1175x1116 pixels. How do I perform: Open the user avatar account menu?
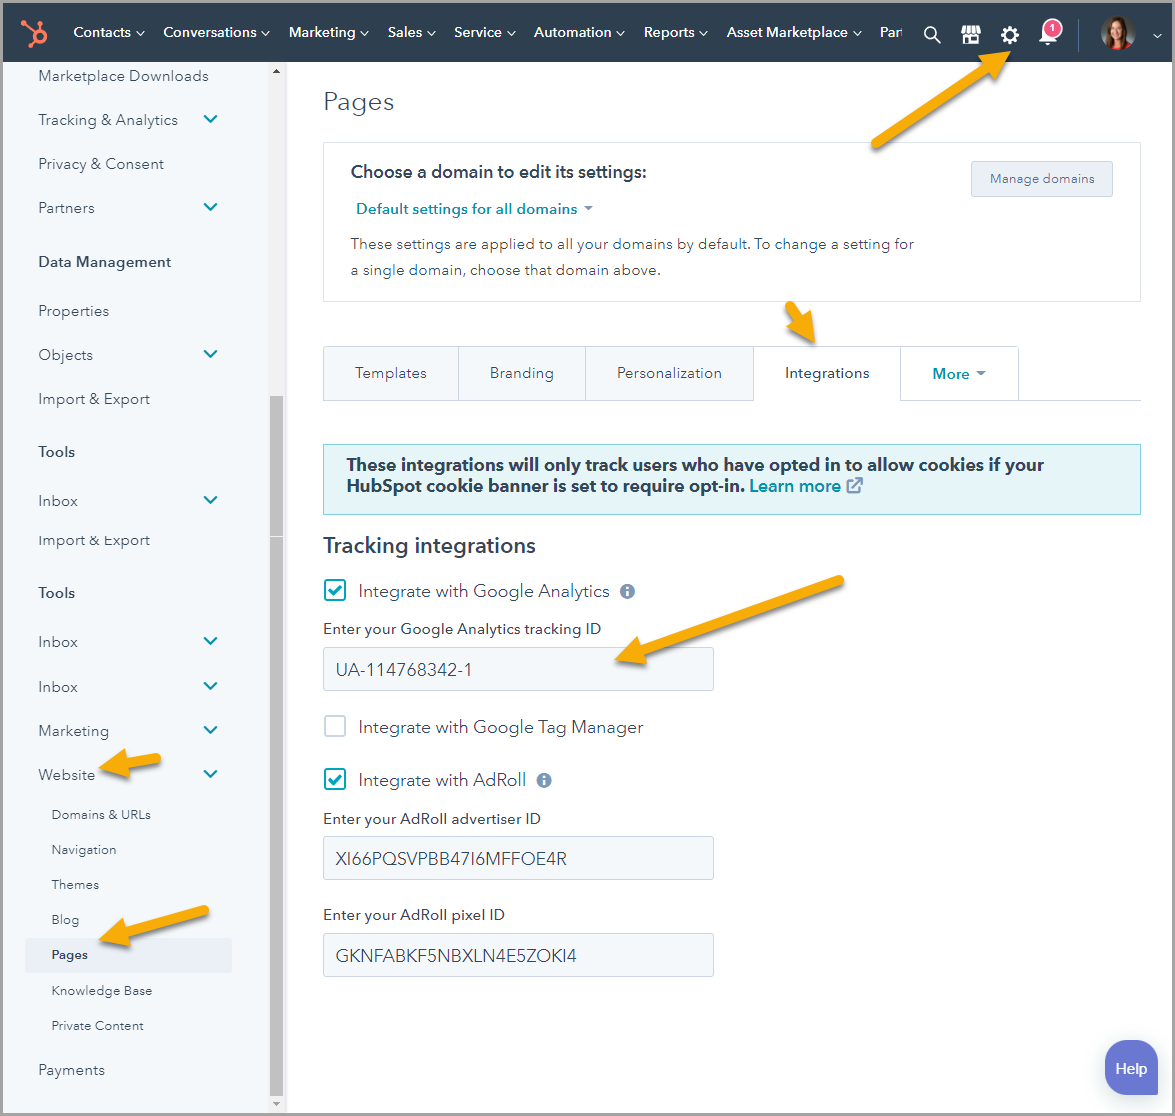(x=1117, y=33)
